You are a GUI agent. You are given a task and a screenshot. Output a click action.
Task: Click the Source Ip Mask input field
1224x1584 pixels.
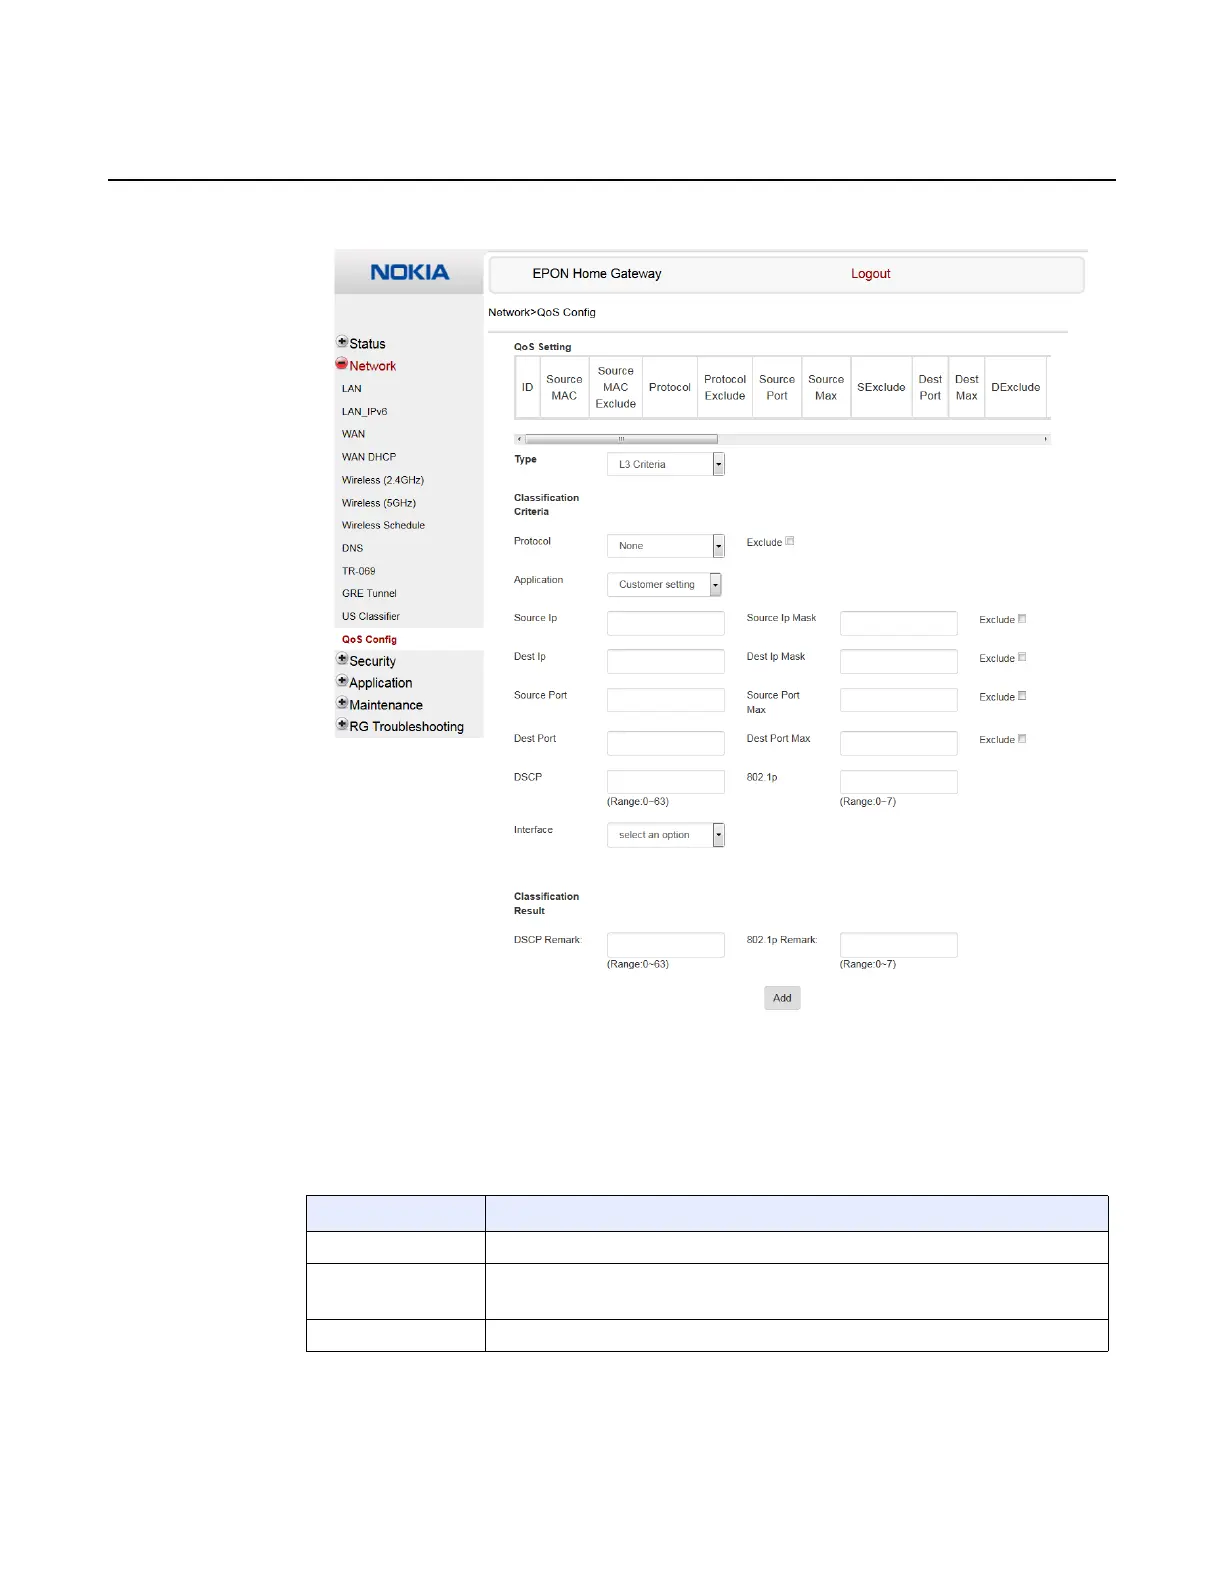tap(899, 623)
